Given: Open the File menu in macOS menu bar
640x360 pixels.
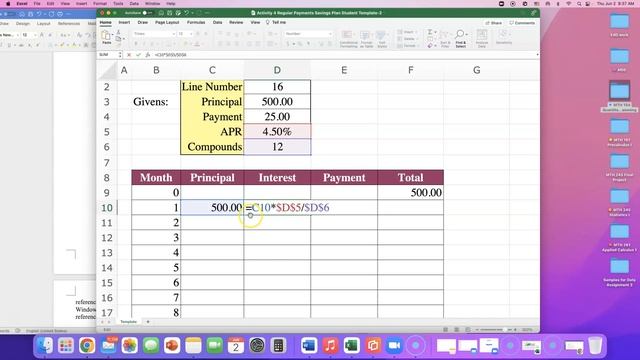Looking at the screenshot, I should [x=37, y=3].
